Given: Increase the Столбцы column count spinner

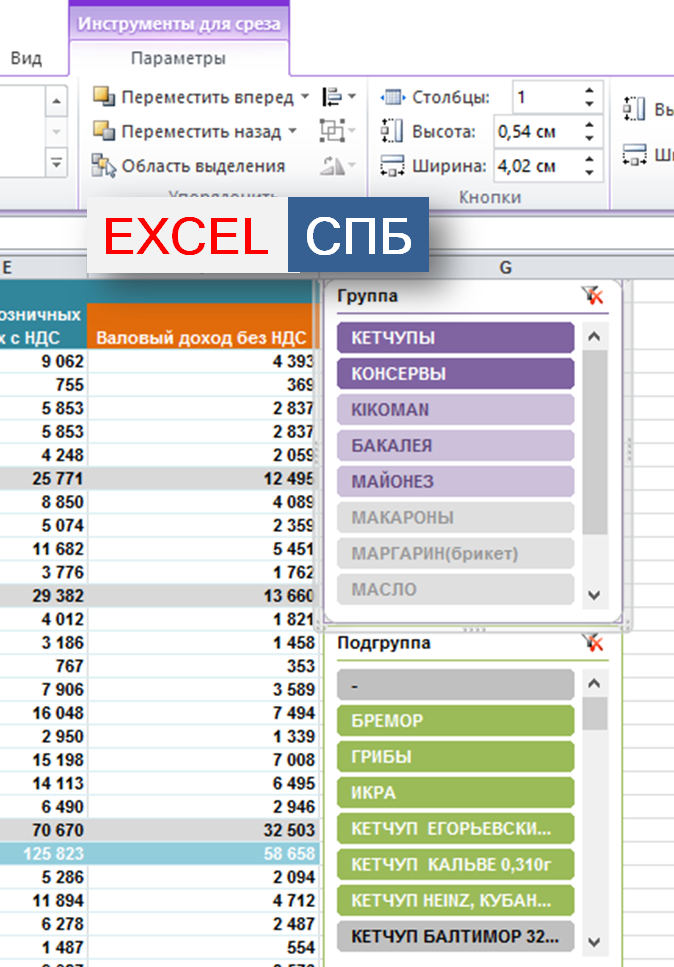Looking at the screenshot, I should pos(589,91).
